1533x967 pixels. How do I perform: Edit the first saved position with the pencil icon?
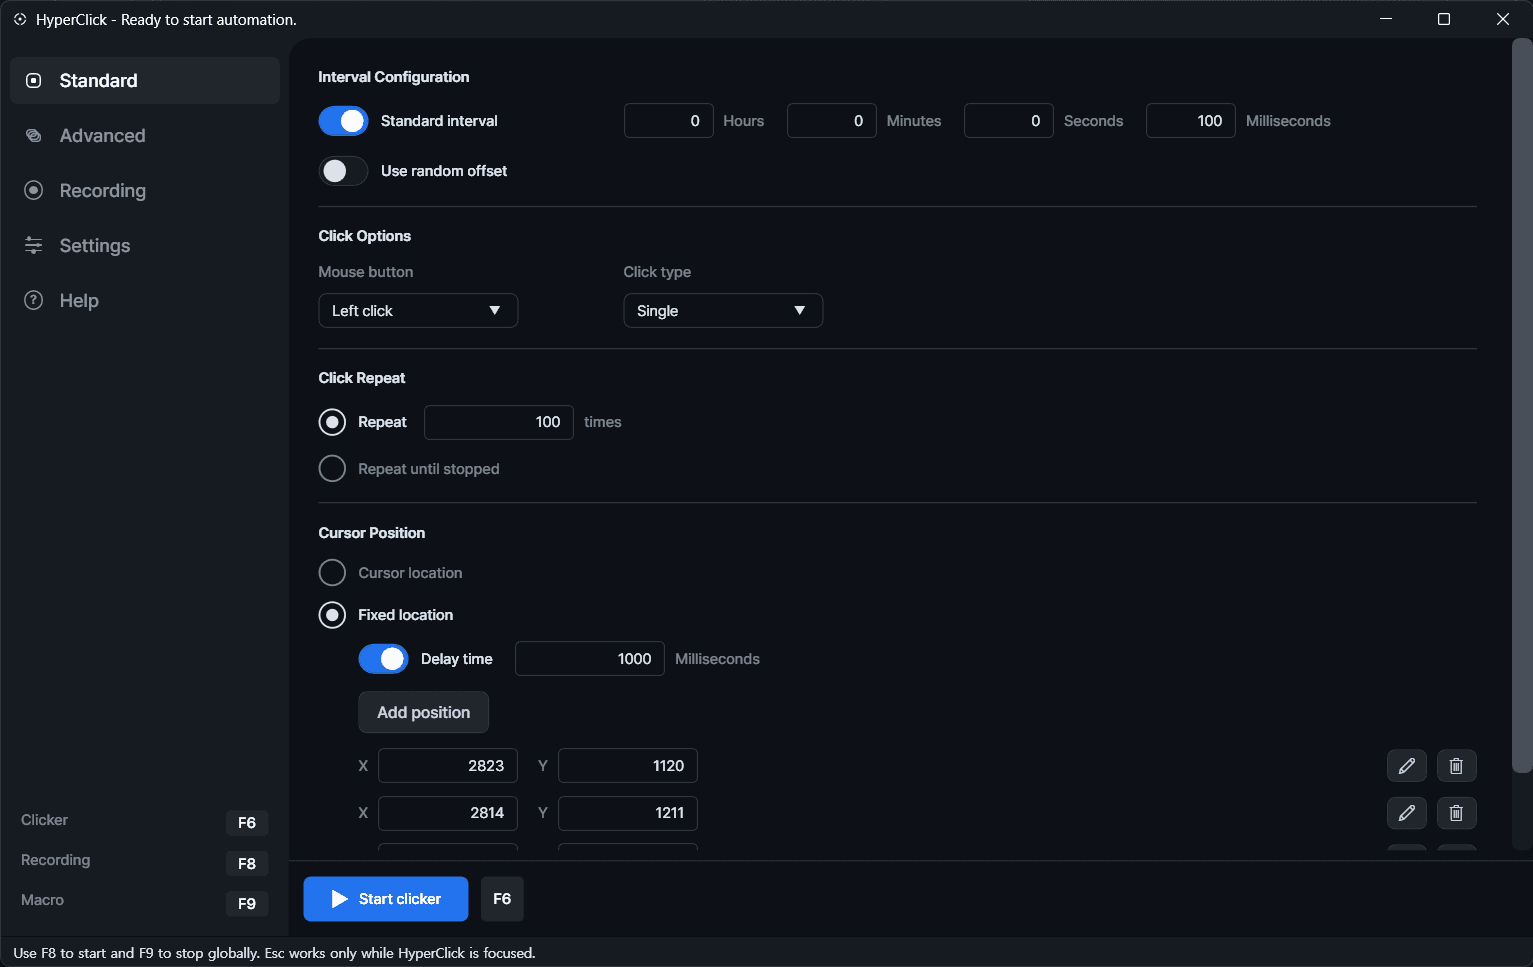1407,765
